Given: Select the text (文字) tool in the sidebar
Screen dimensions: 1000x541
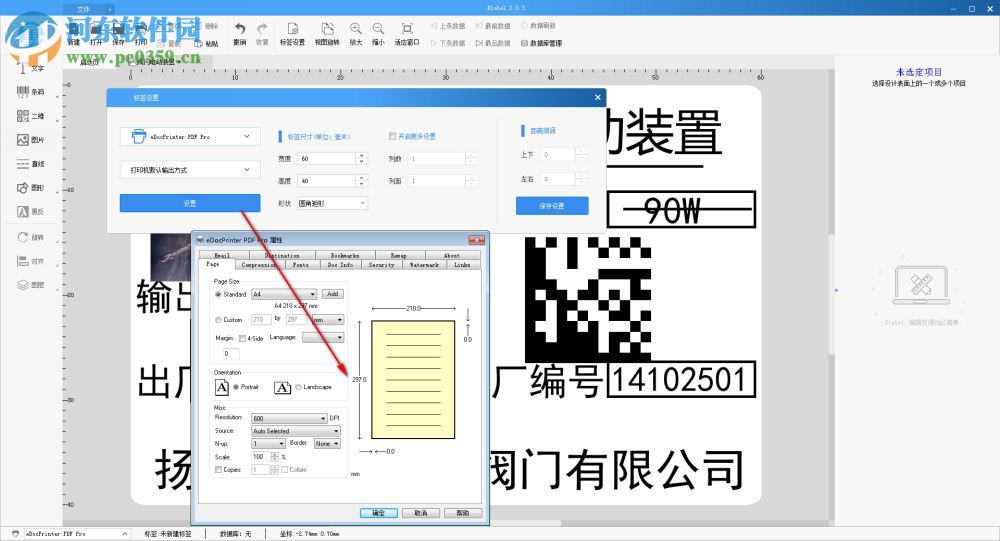Looking at the screenshot, I should tap(31, 68).
